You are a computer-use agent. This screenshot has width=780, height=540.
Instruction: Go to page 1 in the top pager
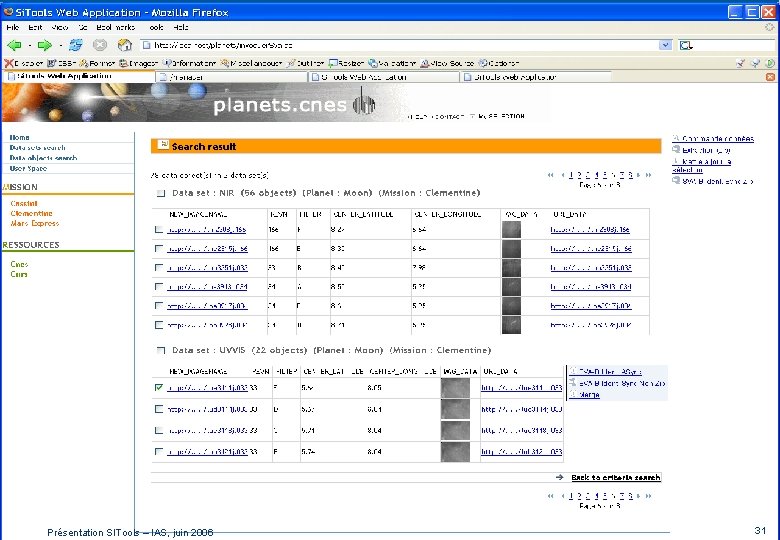[571, 175]
